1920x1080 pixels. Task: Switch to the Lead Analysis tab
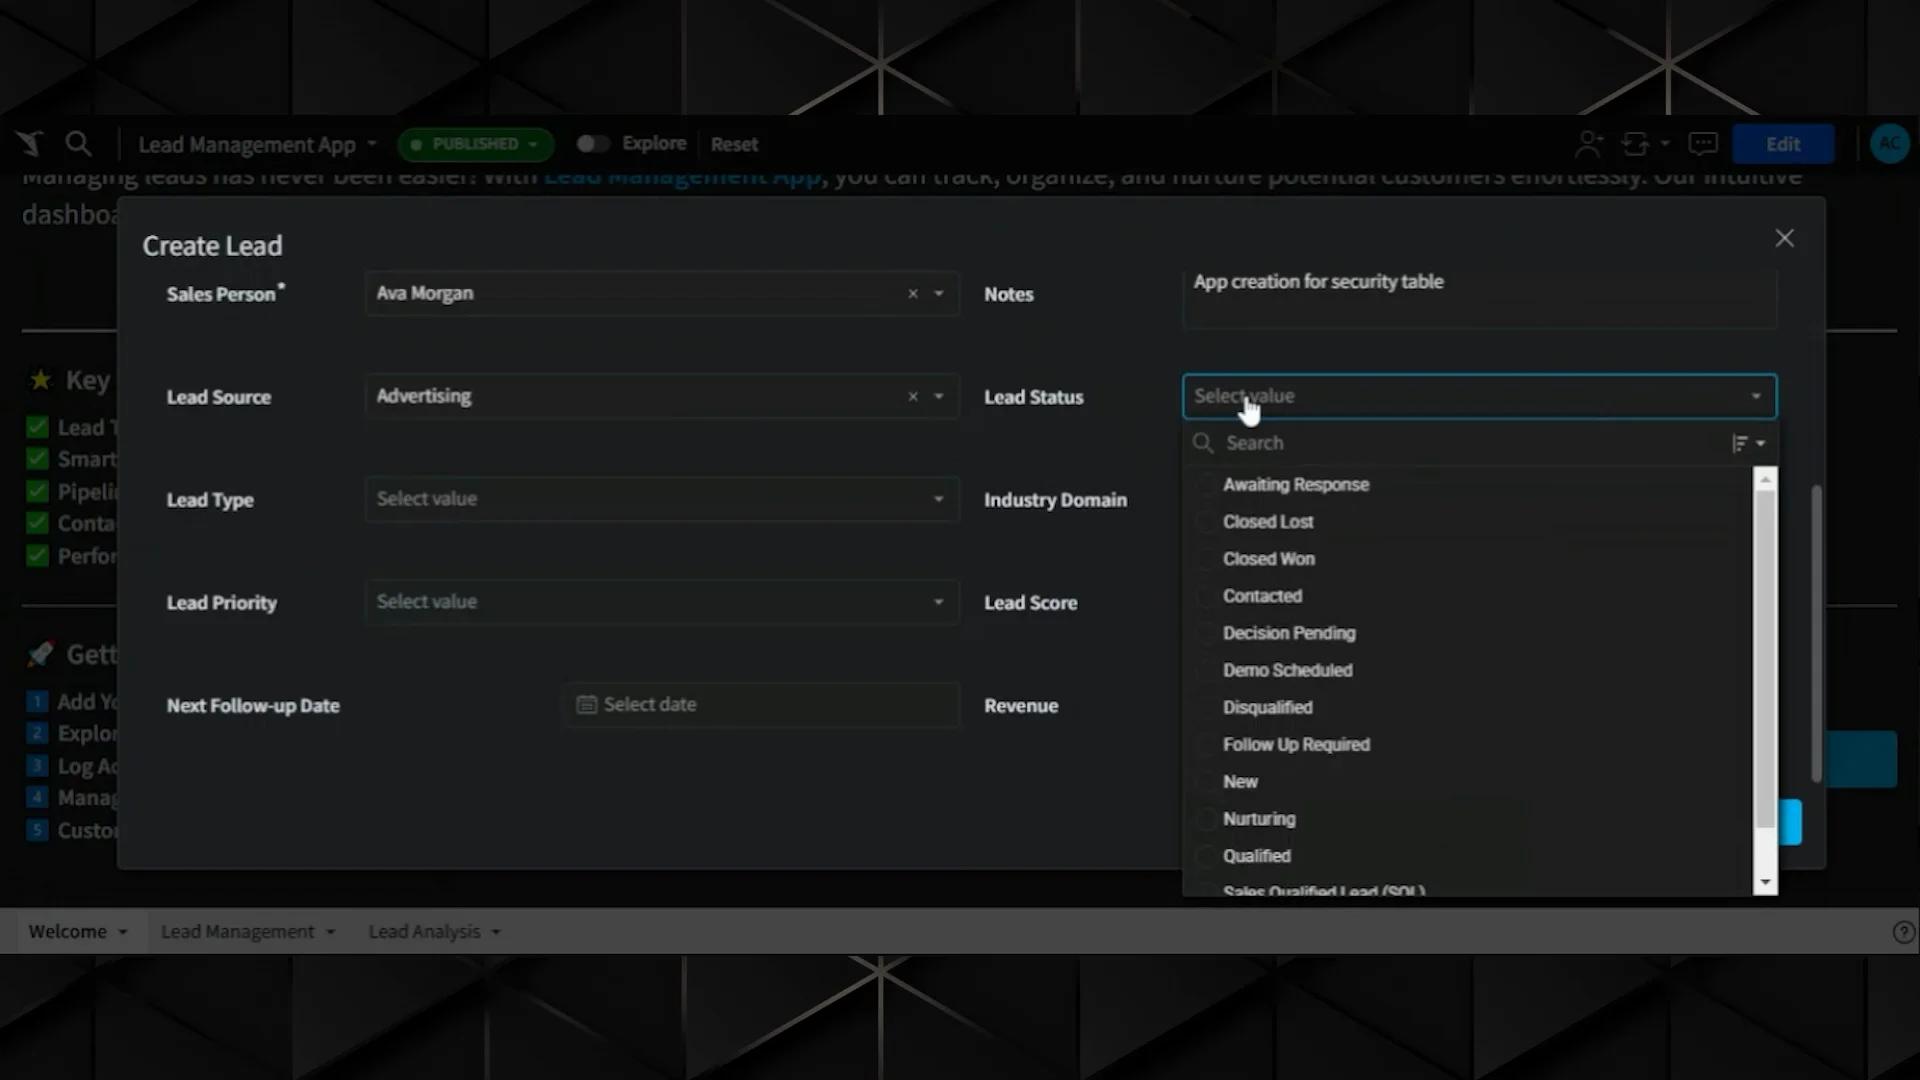pos(433,932)
